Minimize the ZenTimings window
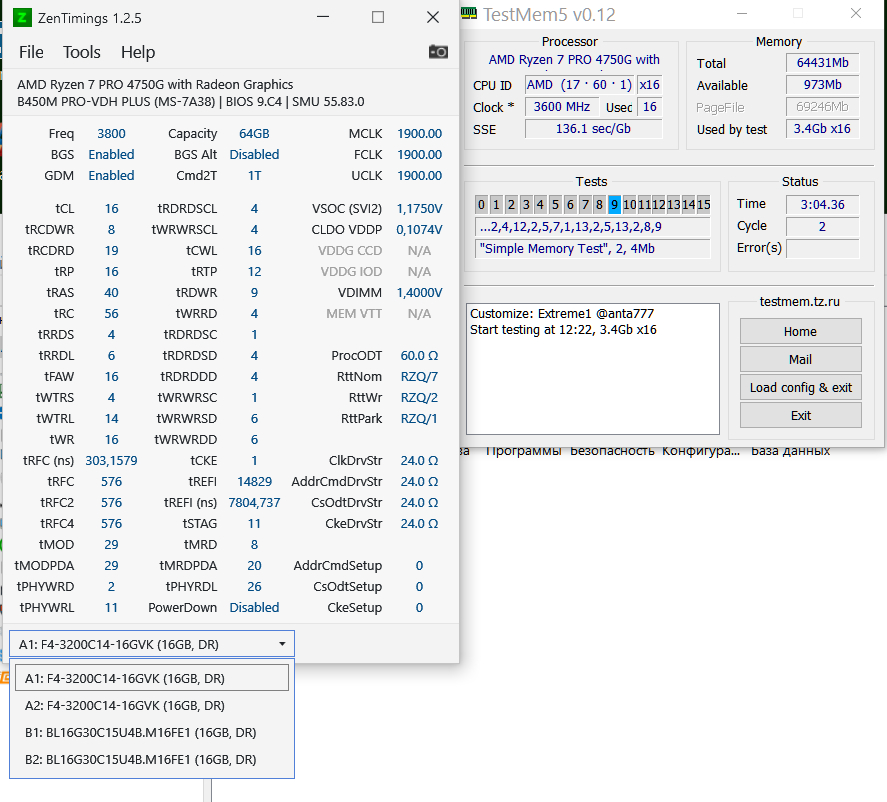 [323, 17]
